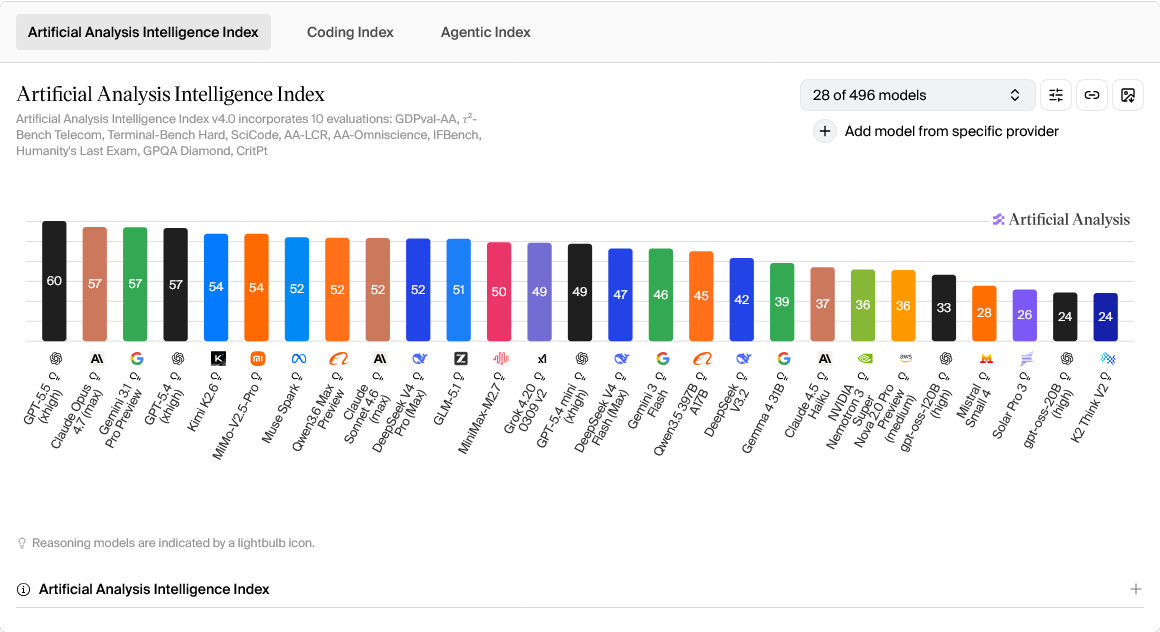Expand the Artificial Analysis Intelligence Index section plus
This screenshot has width=1160, height=632.
1136,589
